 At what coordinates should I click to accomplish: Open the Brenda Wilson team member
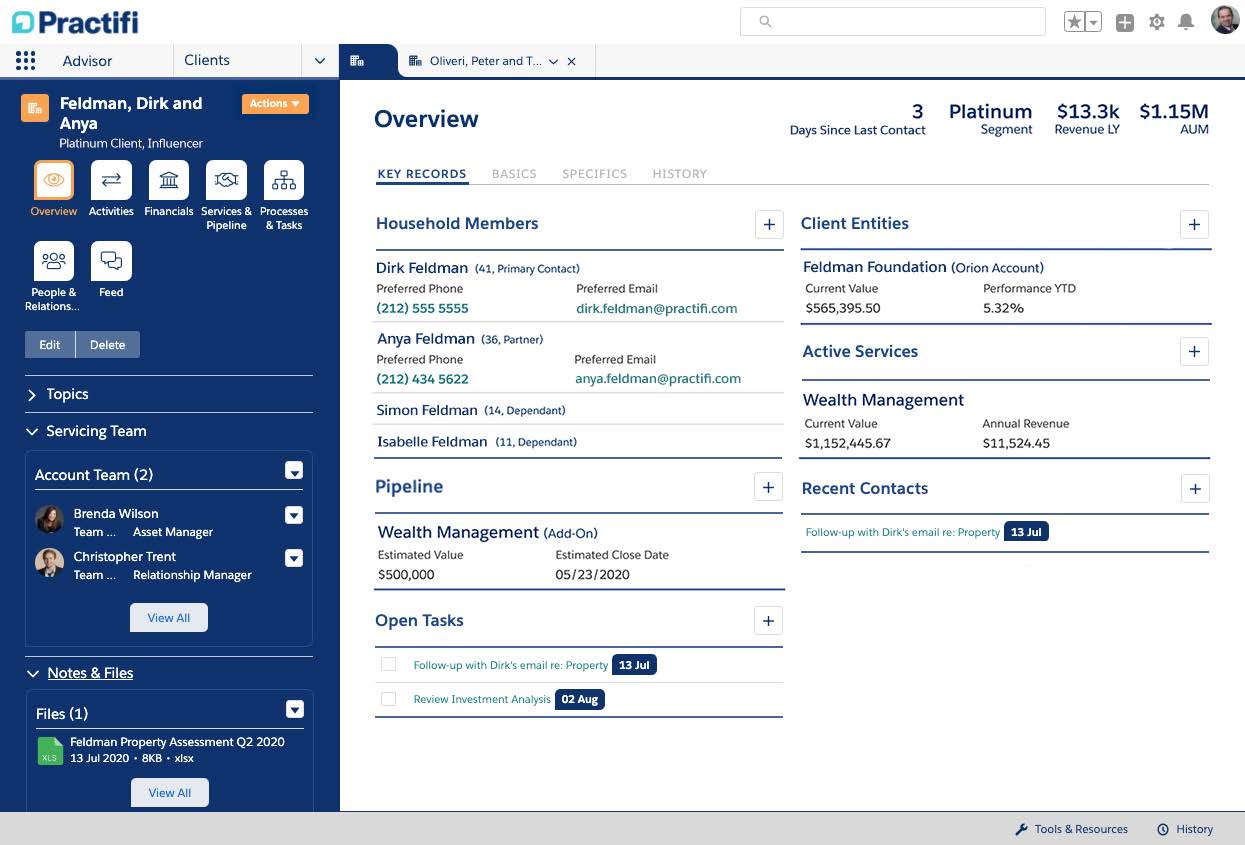pos(116,513)
